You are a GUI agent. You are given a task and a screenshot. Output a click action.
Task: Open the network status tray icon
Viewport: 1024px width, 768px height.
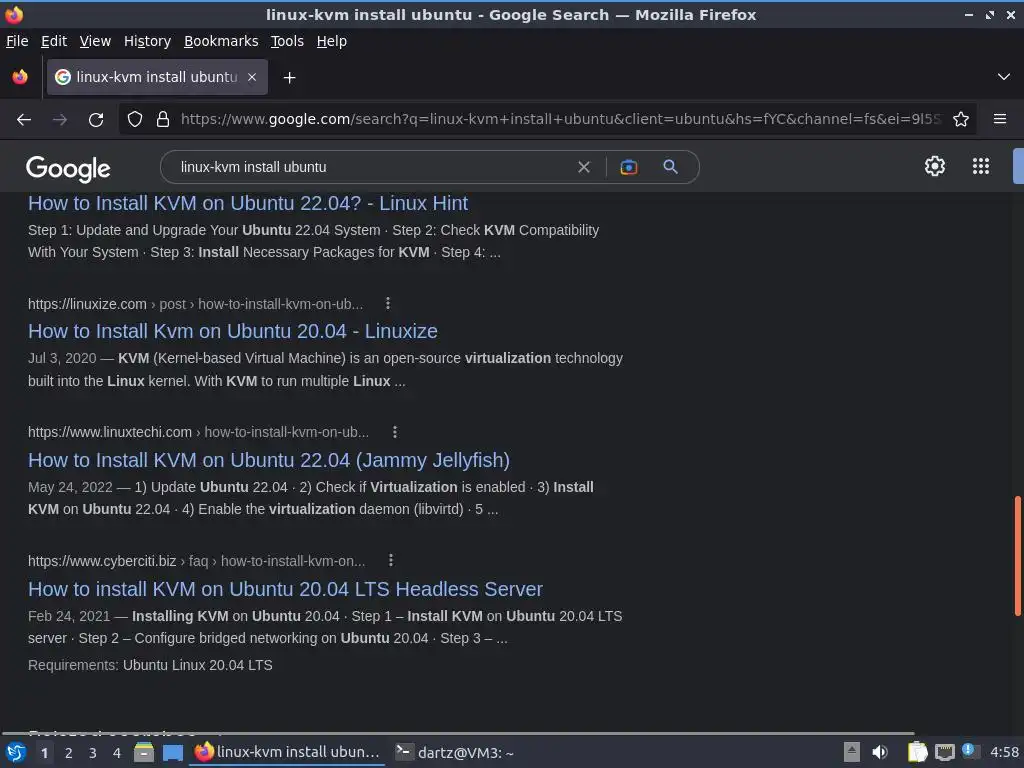944,753
